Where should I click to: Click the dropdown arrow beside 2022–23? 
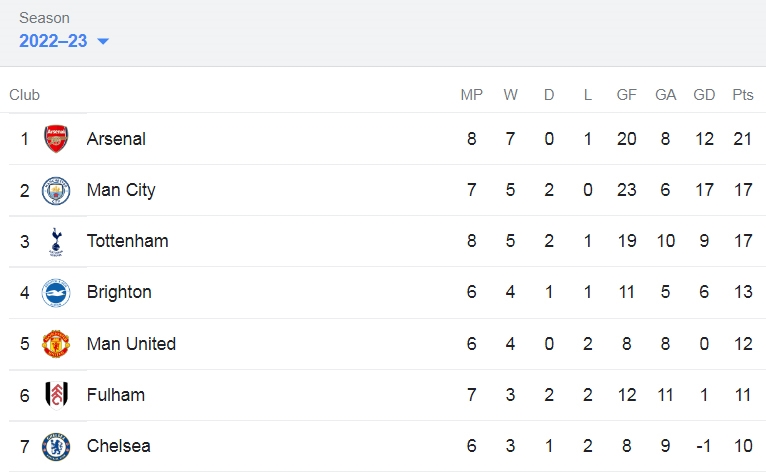click(103, 42)
